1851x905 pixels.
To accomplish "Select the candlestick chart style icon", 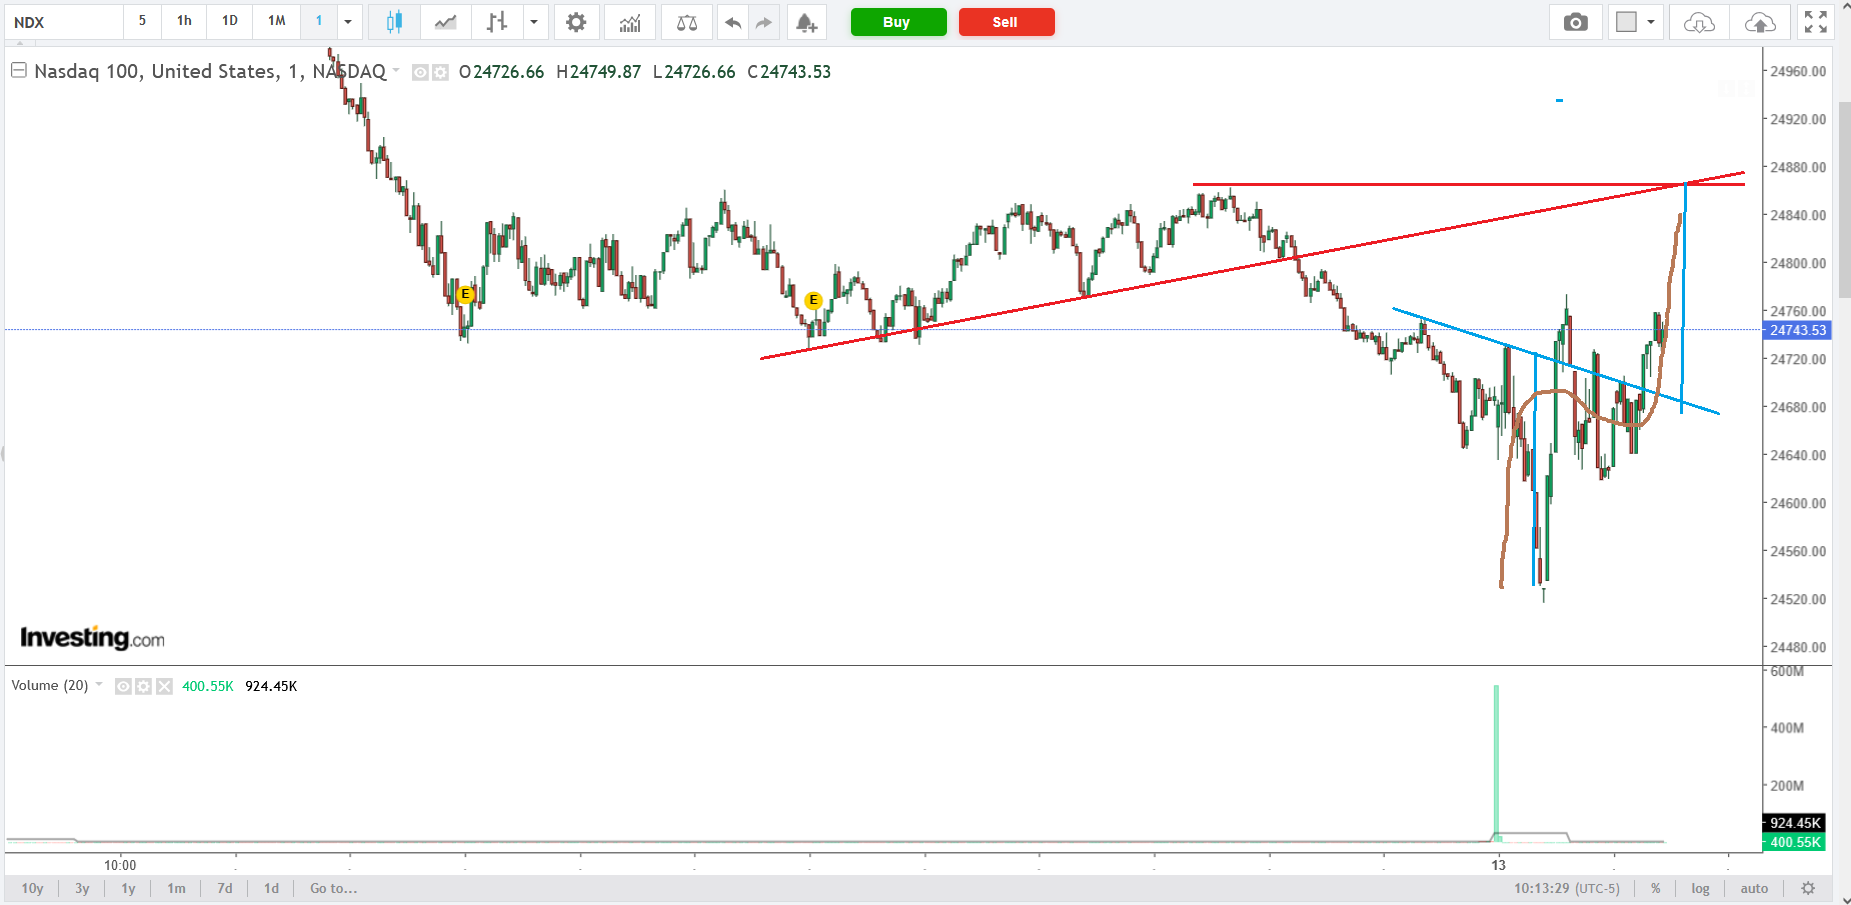I will coord(394,22).
